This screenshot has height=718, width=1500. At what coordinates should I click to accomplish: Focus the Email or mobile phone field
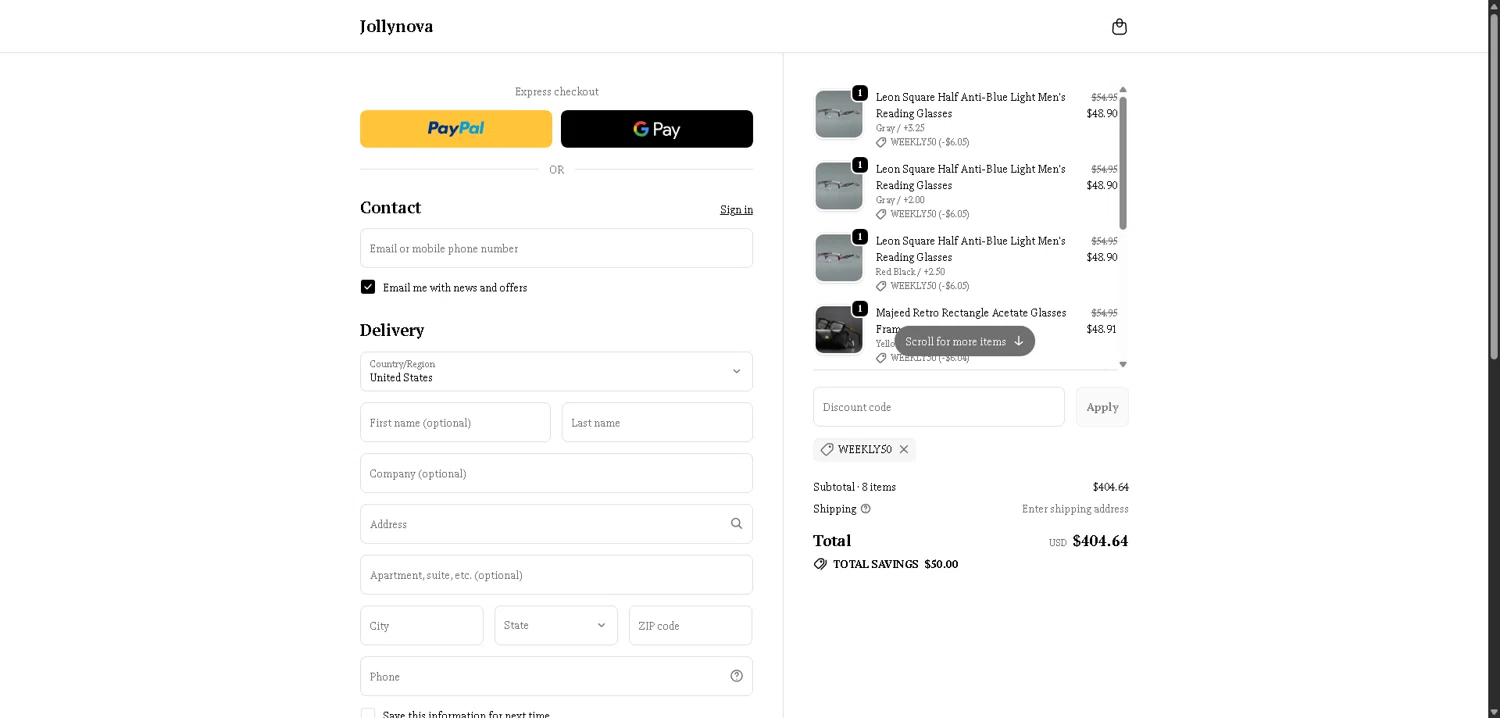coord(556,248)
